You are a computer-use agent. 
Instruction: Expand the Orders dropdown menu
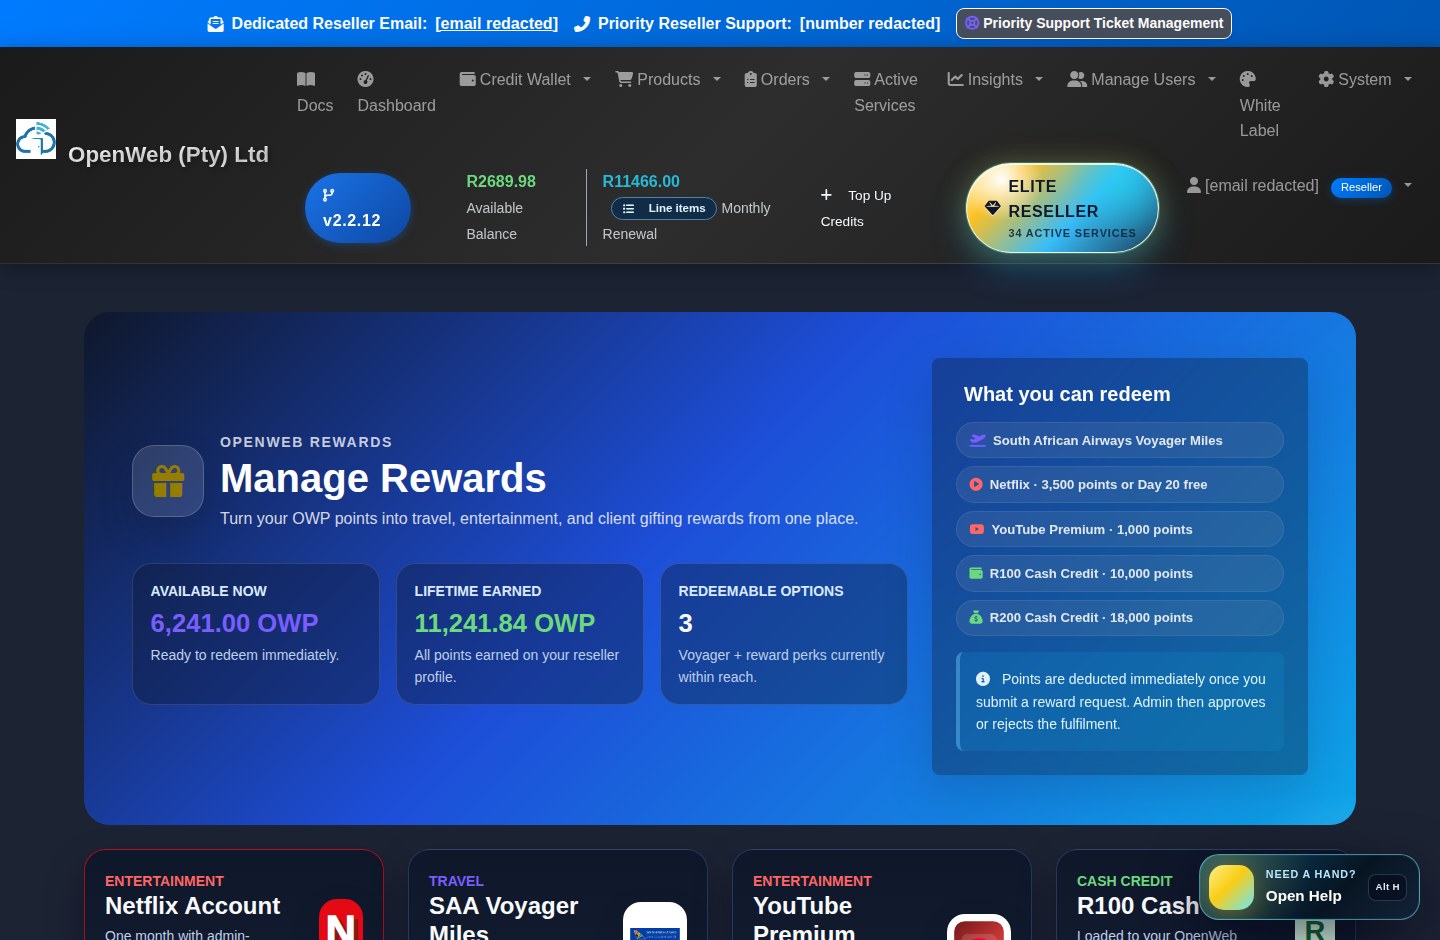pyautogui.click(x=826, y=79)
